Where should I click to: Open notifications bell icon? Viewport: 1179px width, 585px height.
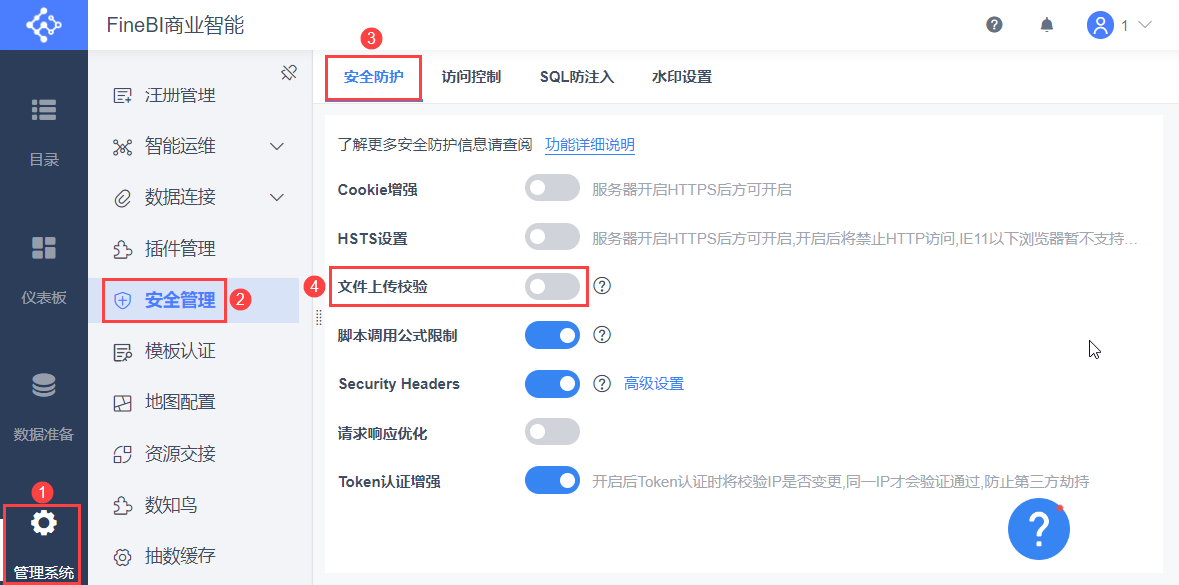click(x=1047, y=25)
